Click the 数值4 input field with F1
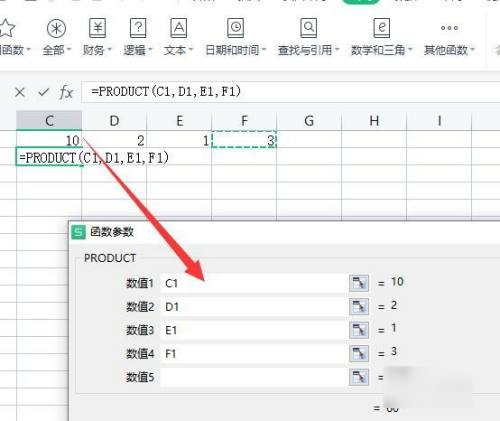500x421 pixels. (x=254, y=354)
